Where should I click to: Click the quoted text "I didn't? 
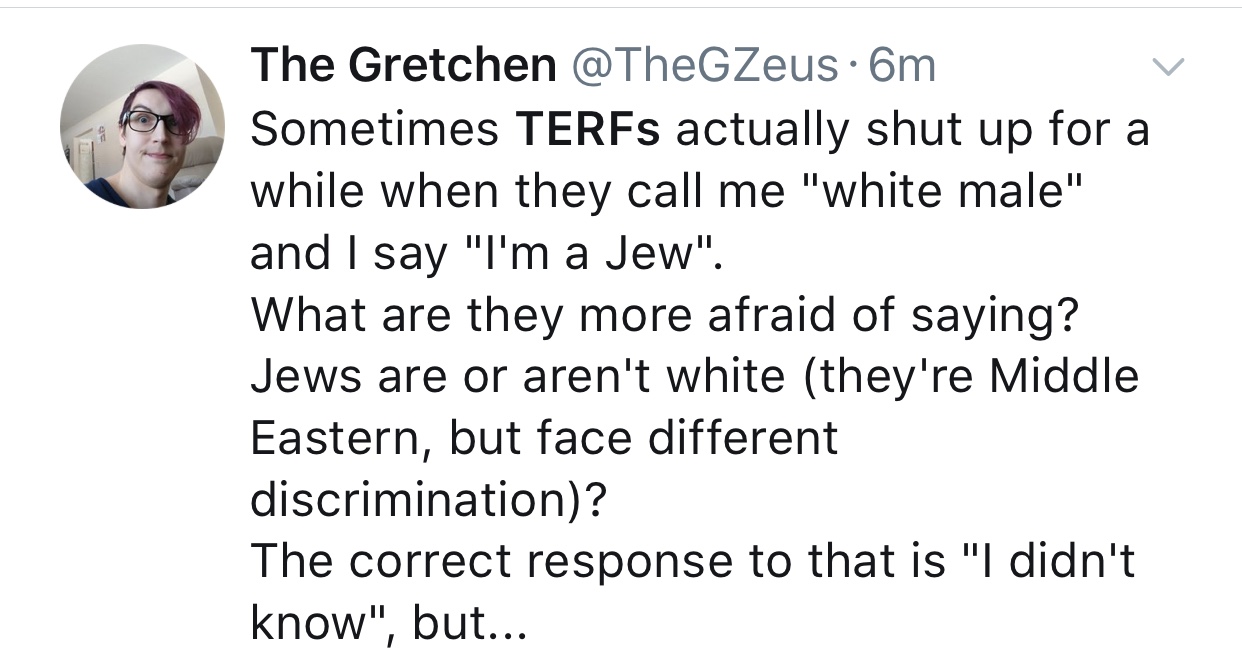click(1048, 562)
